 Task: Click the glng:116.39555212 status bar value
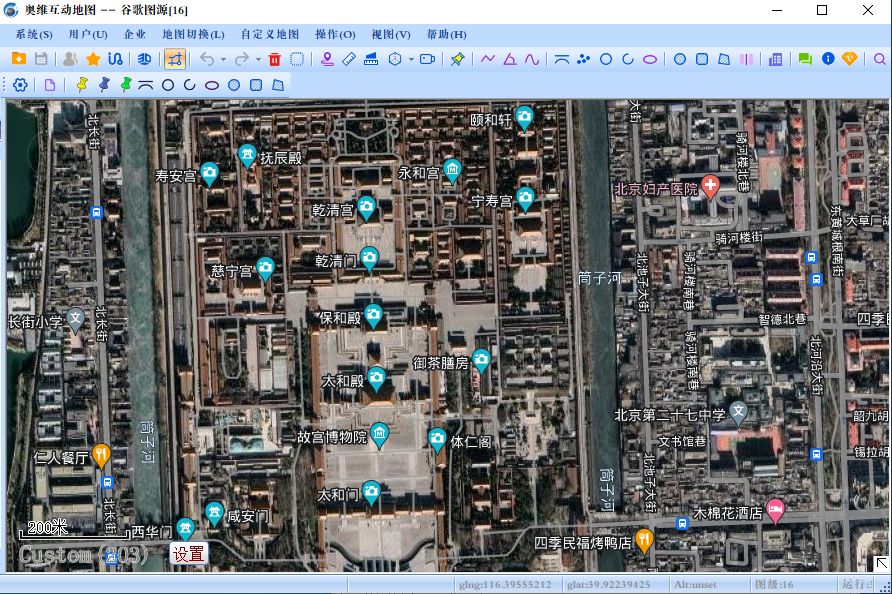[505, 584]
